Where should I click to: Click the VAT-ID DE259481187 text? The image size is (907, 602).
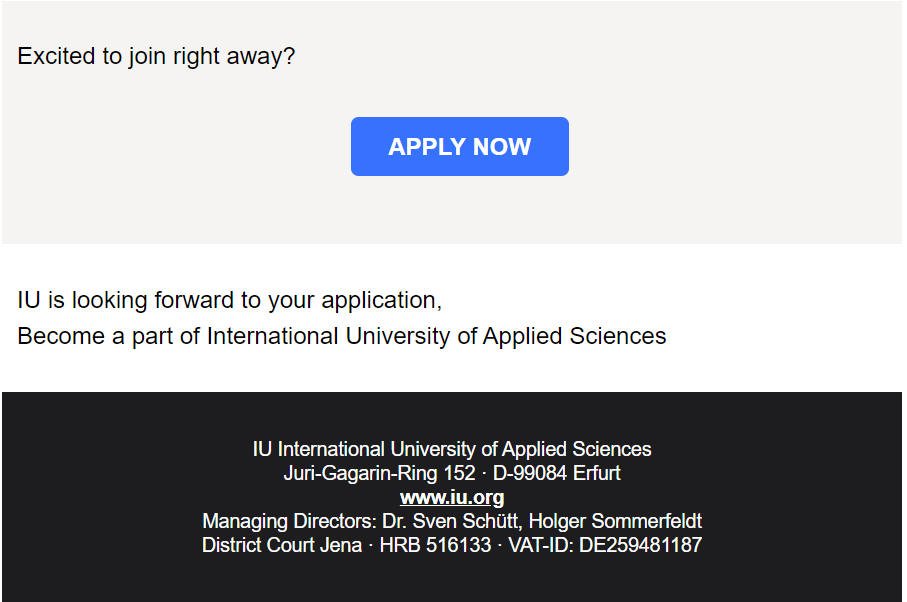(605, 545)
